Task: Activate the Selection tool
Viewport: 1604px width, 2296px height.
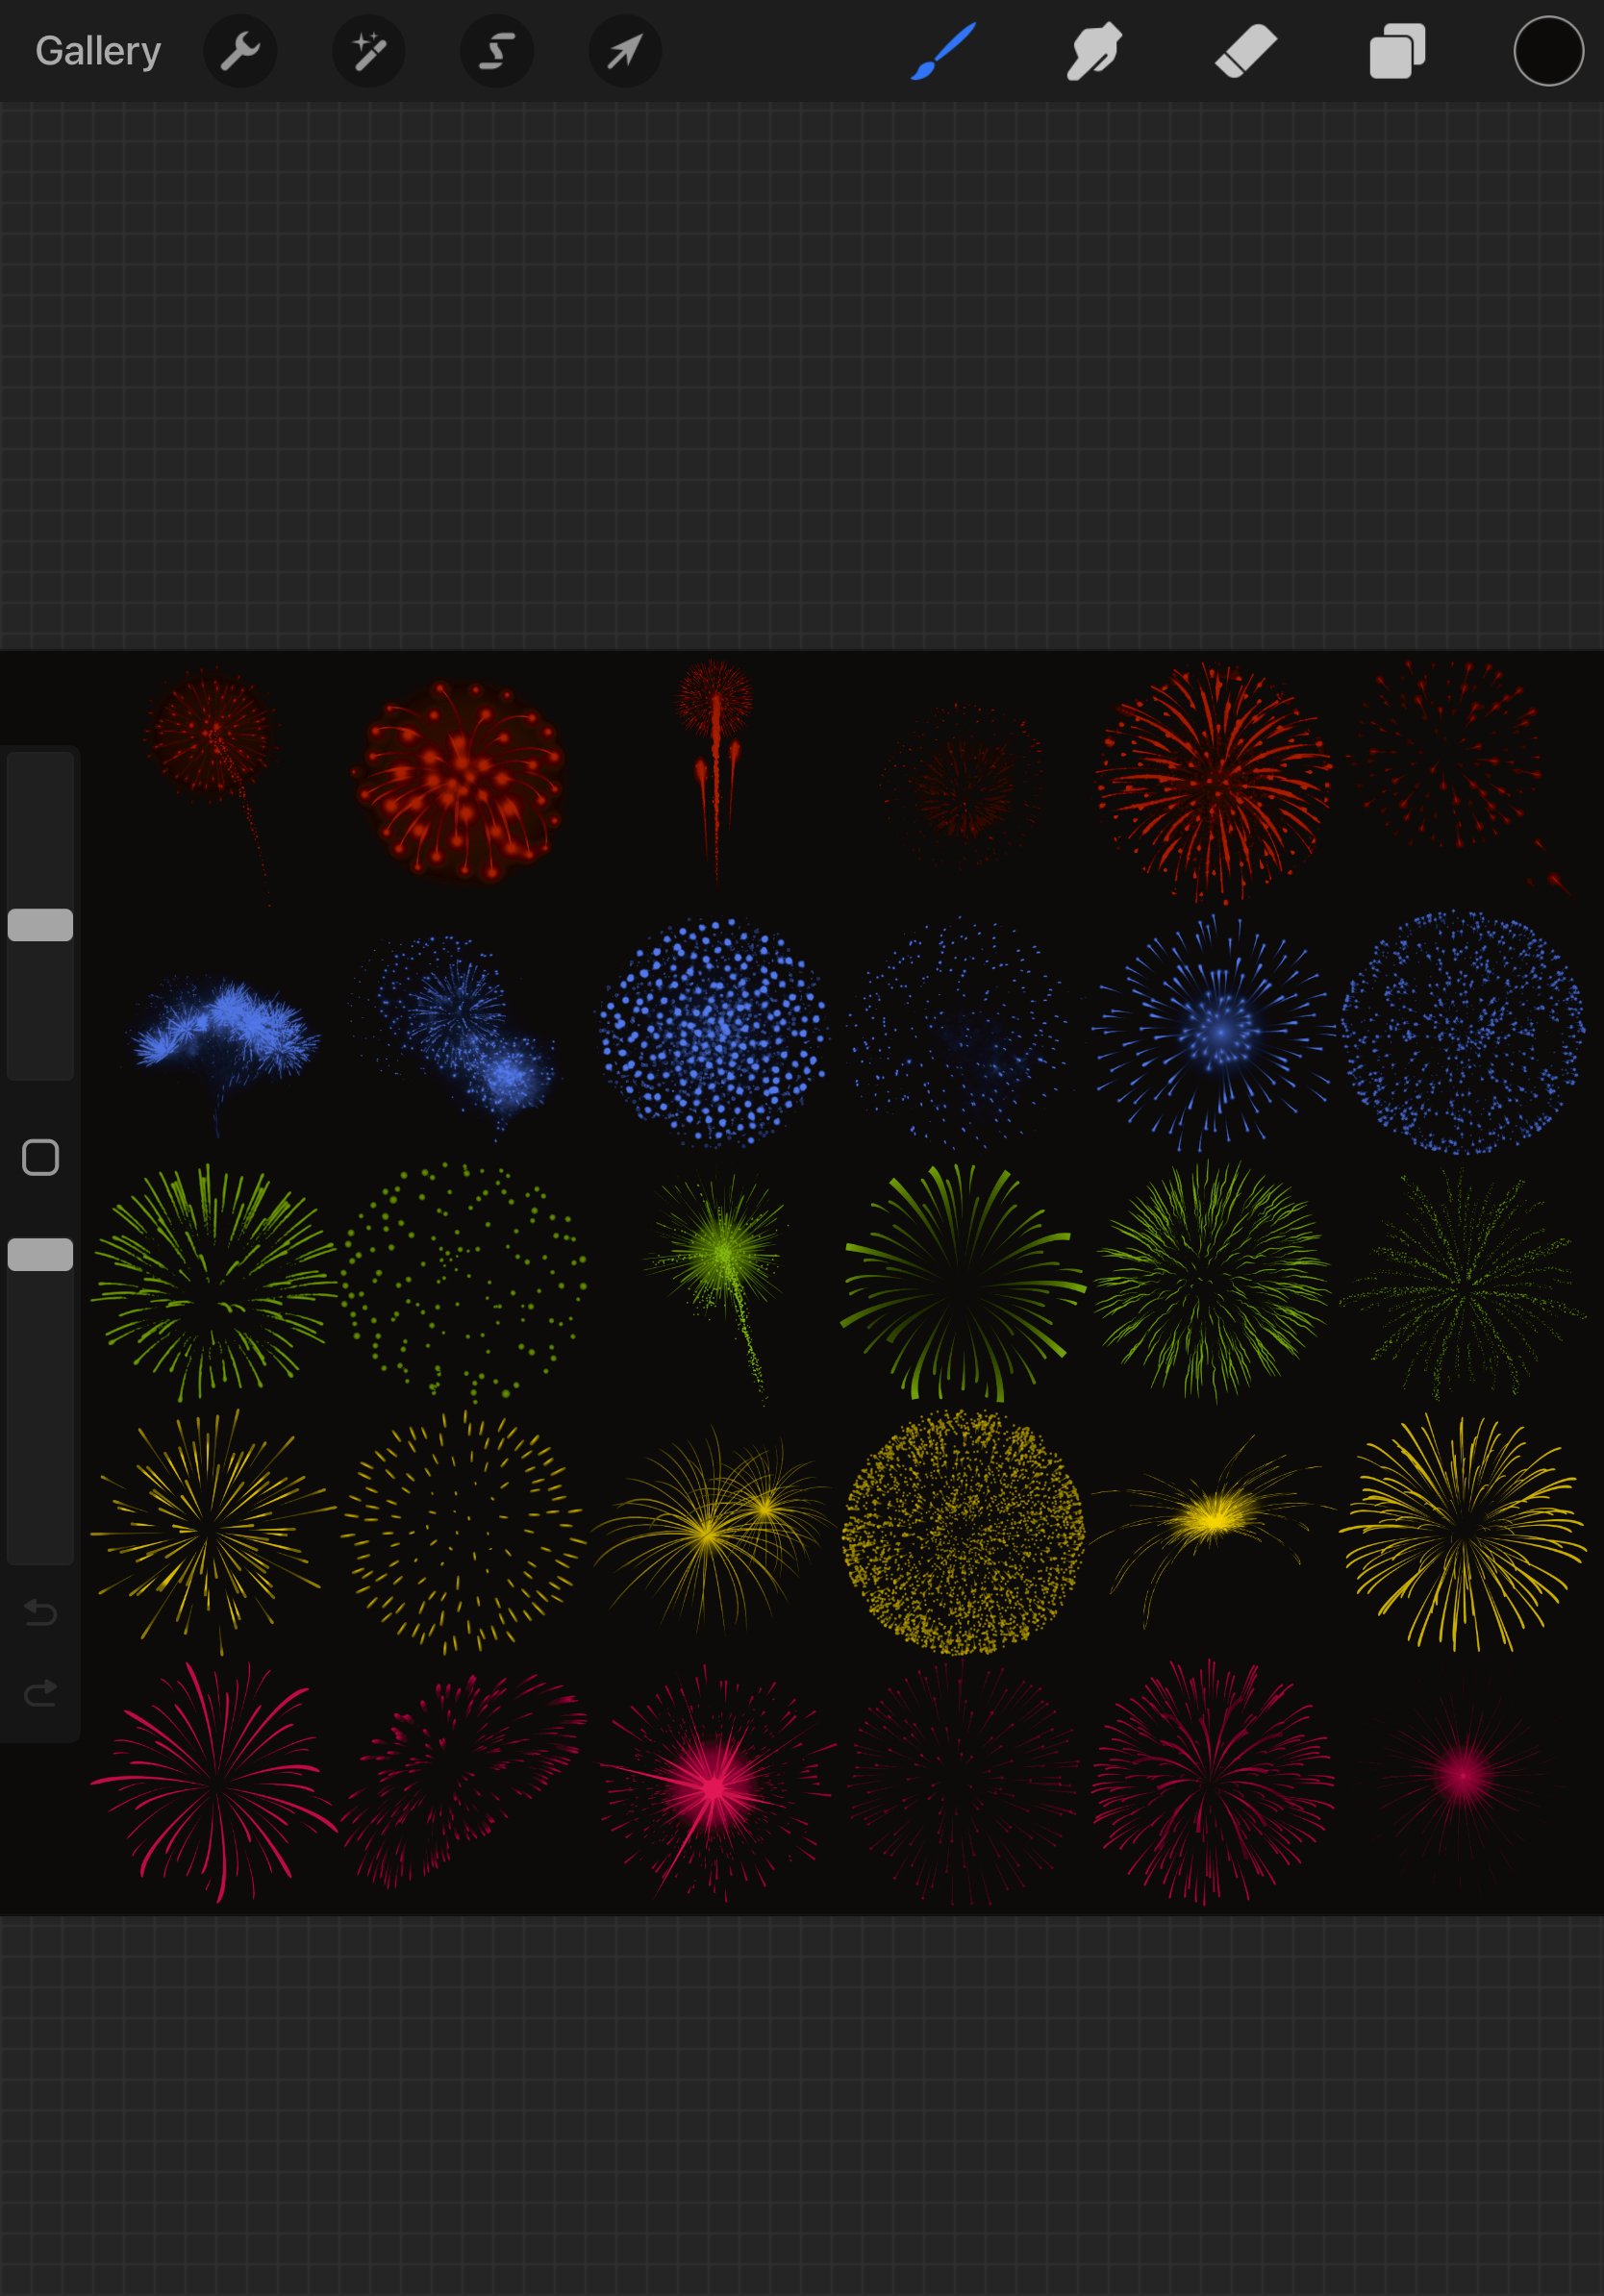Action: (496, 51)
